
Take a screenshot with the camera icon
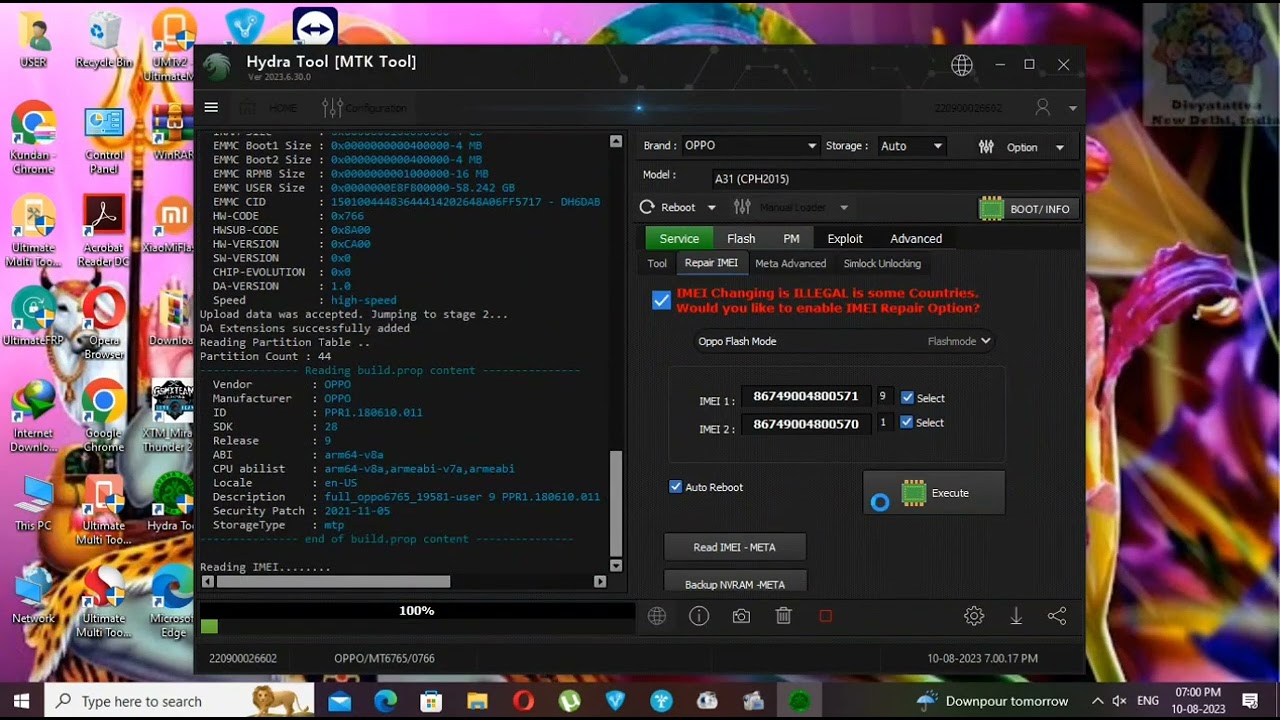(x=741, y=616)
